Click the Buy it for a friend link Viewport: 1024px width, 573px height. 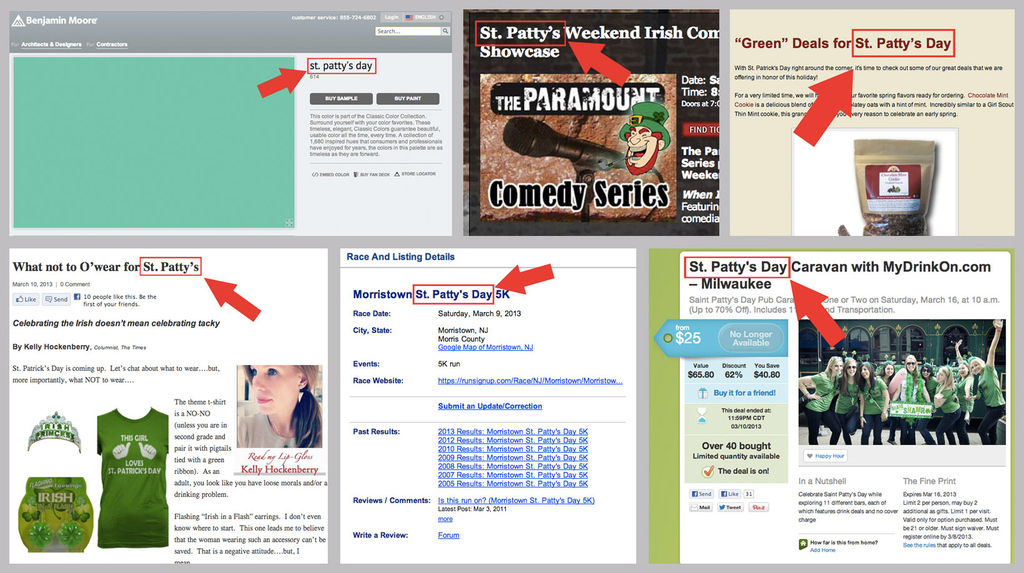[744, 393]
